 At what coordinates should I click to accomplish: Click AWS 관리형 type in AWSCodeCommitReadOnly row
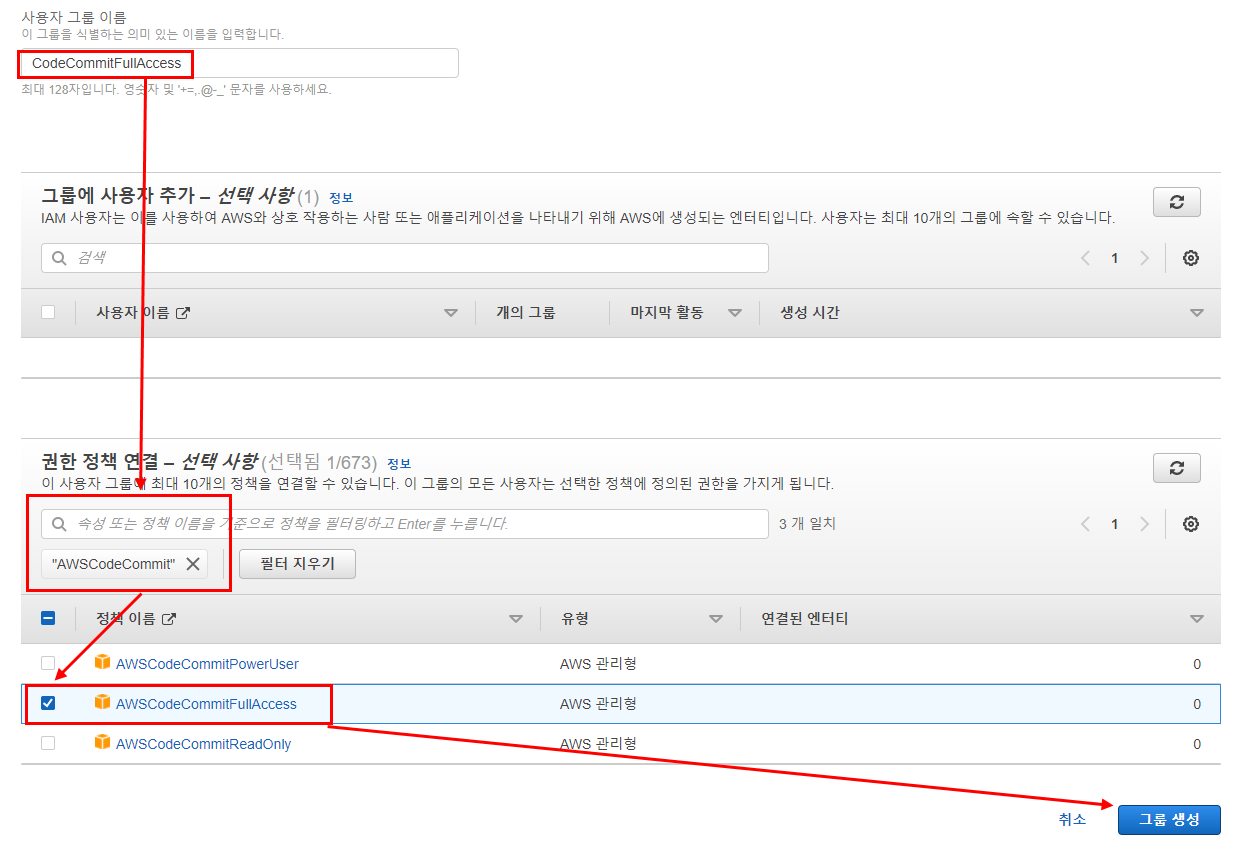(598, 744)
